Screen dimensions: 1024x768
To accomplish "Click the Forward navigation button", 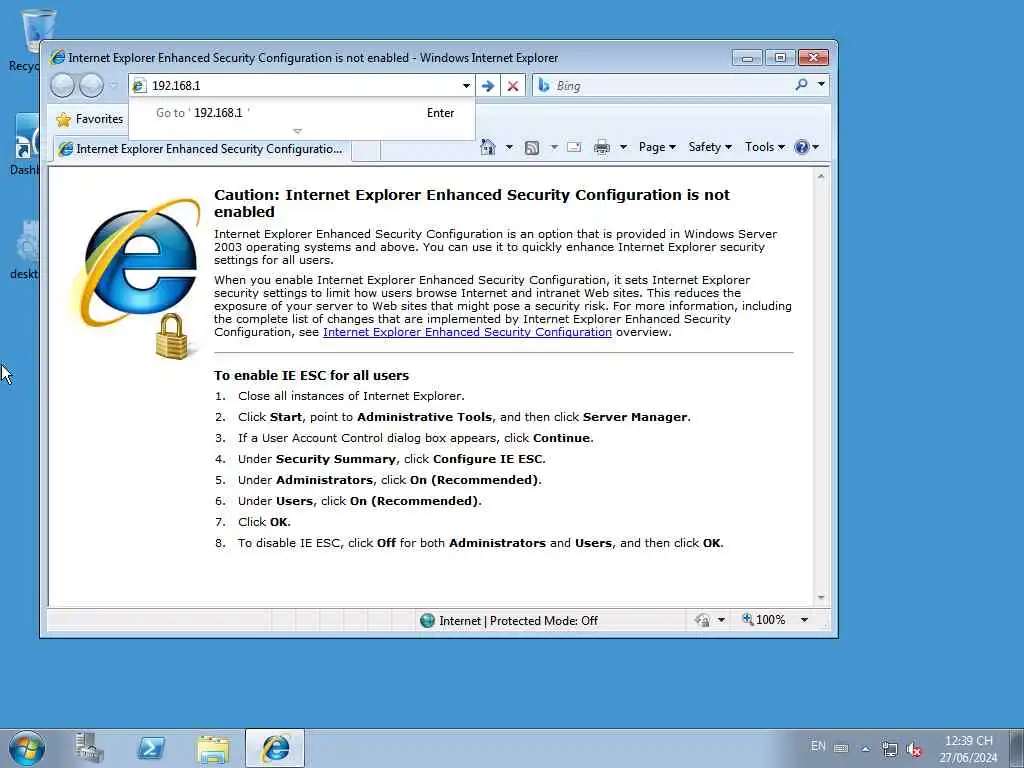I will (91, 86).
